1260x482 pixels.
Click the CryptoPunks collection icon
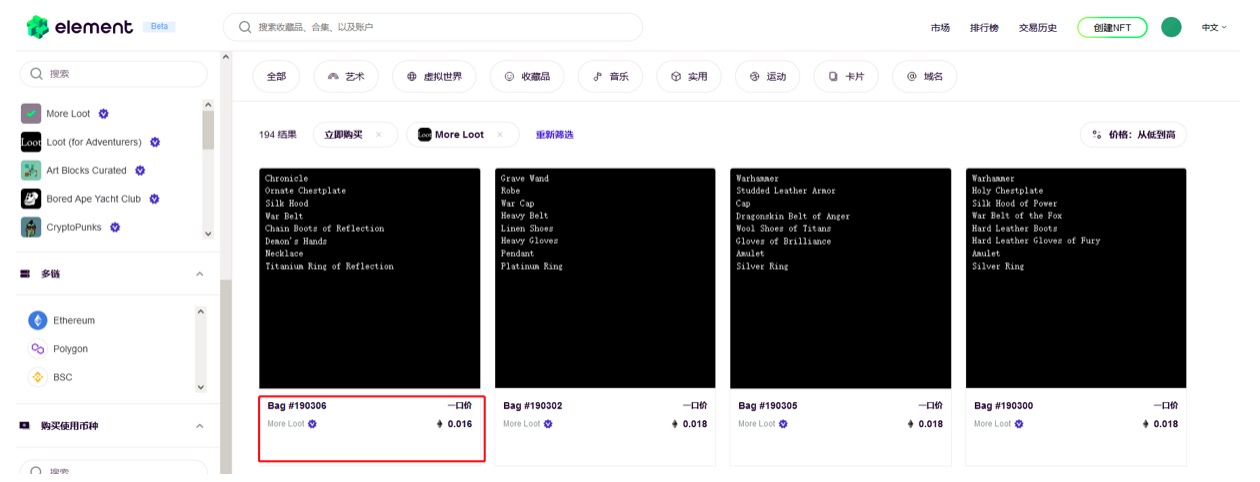31,227
